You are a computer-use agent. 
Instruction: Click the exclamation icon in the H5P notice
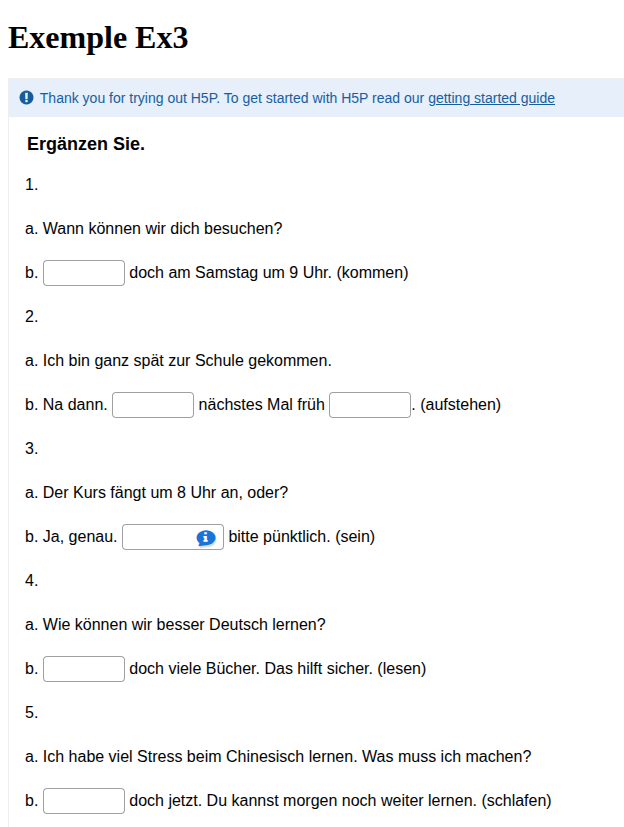click(26, 98)
